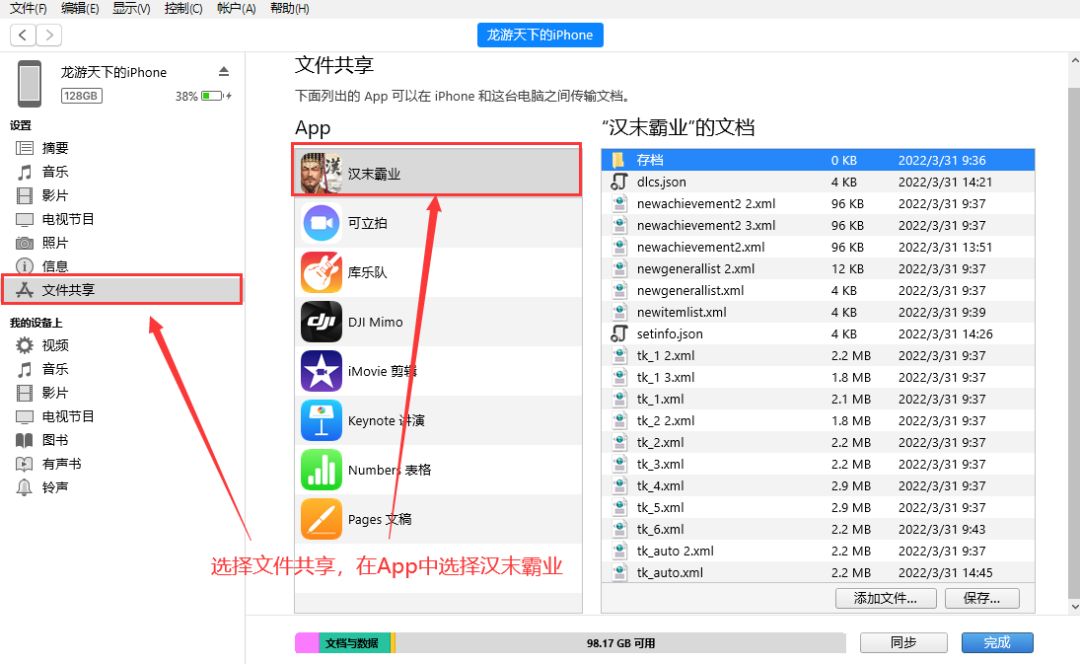Select tk_5.xml file

[818, 507]
